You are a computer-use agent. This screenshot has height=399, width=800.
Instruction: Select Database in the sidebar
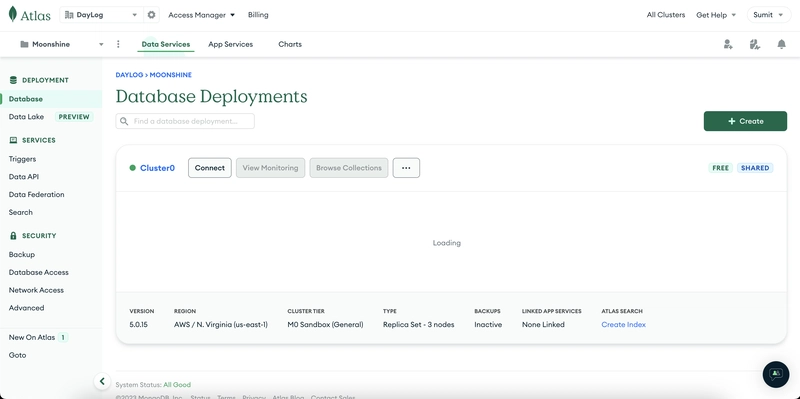(51, 99)
